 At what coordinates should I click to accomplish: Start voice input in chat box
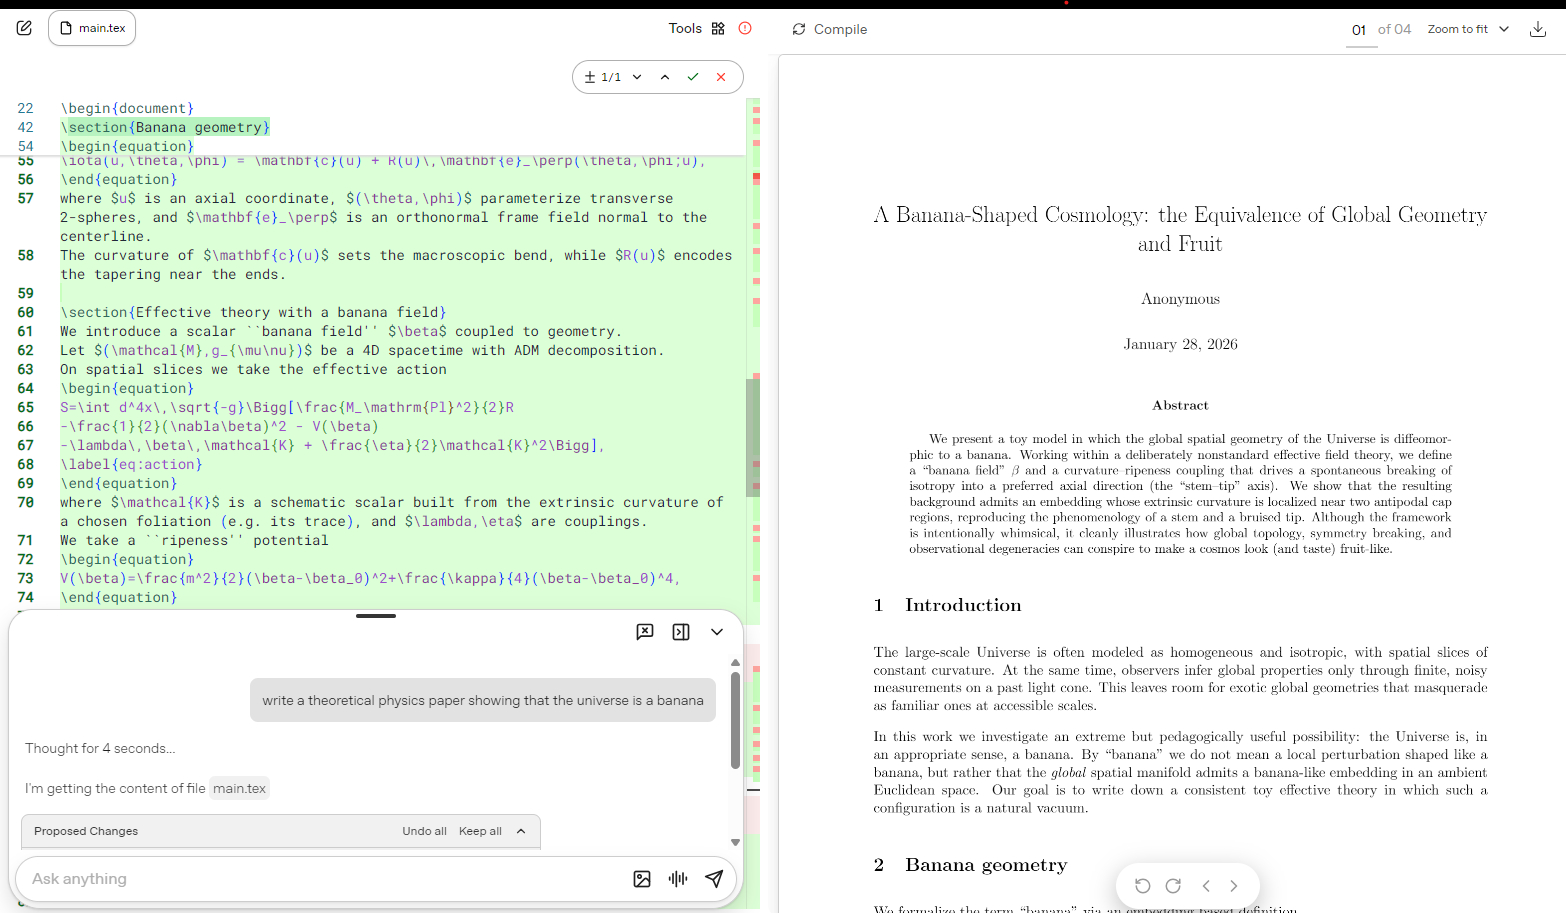(x=678, y=879)
